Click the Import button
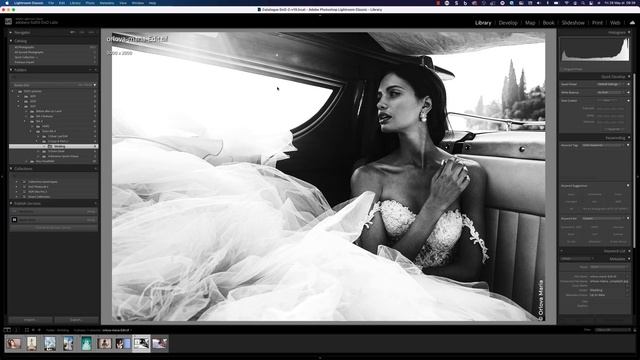640x360 pixels. (x=30, y=320)
